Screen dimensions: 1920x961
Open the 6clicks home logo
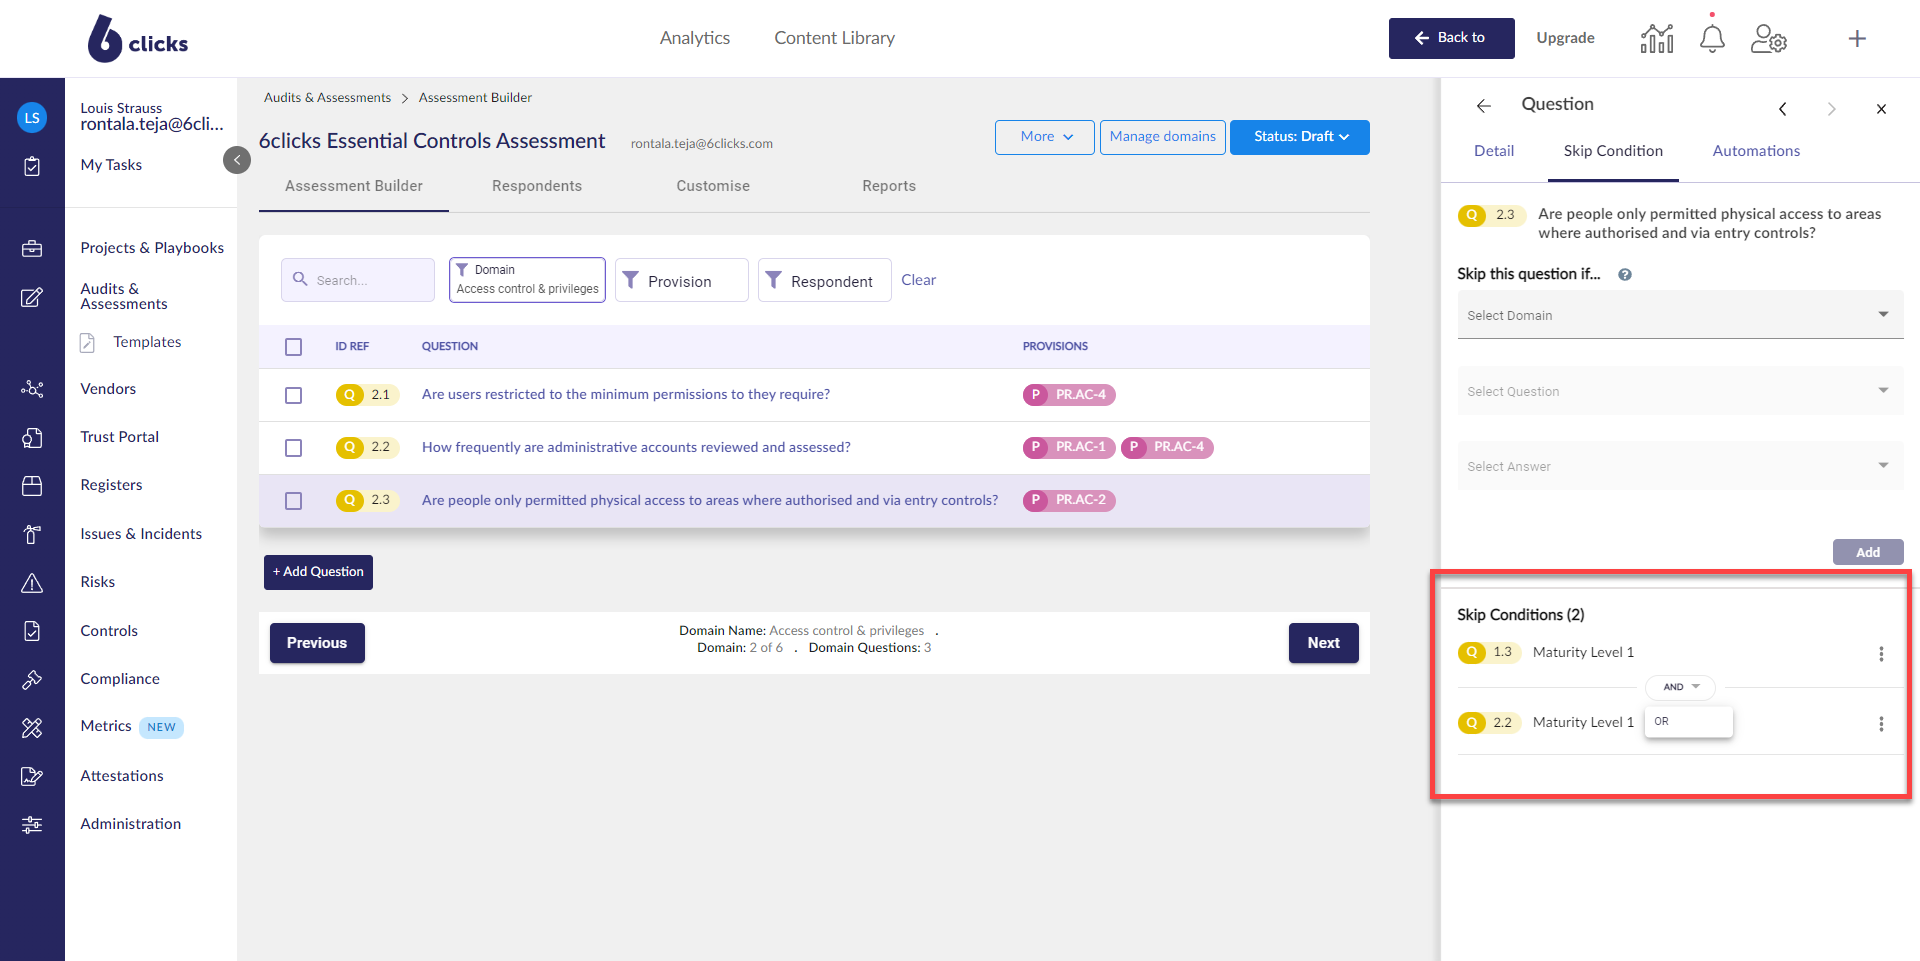coord(138,39)
